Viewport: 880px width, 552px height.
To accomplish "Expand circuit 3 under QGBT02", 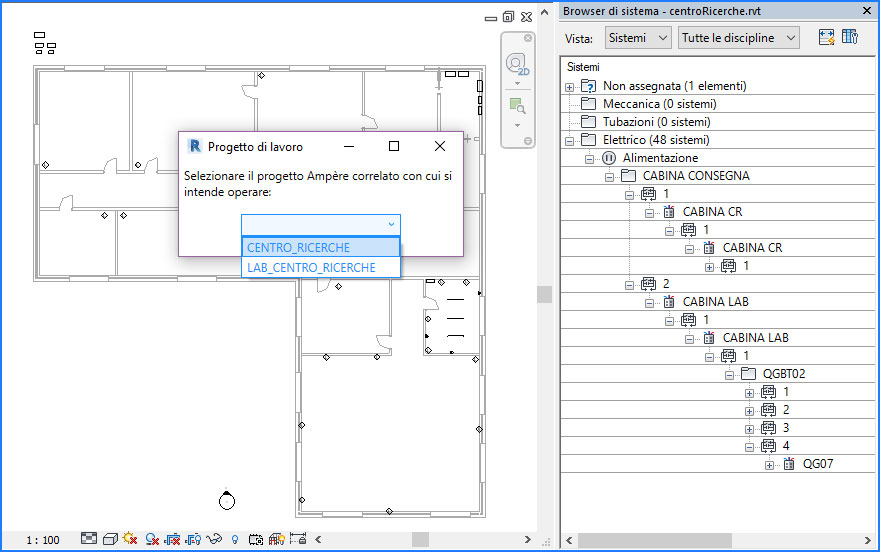I will point(749,429).
